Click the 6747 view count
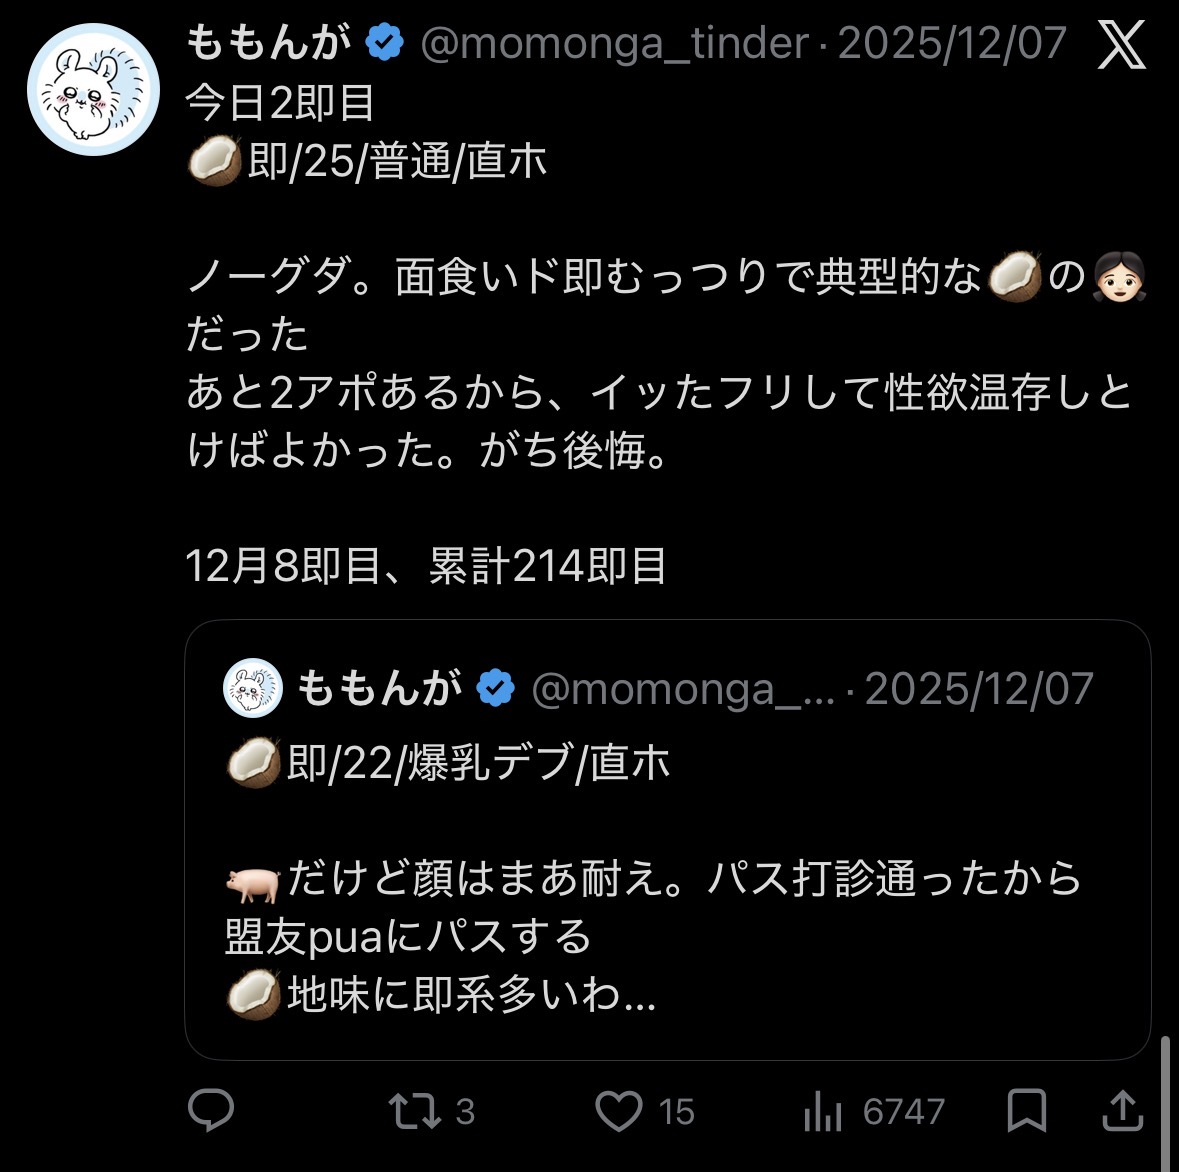Viewport: 1179px width, 1172px height. (x=903, y=1111)
